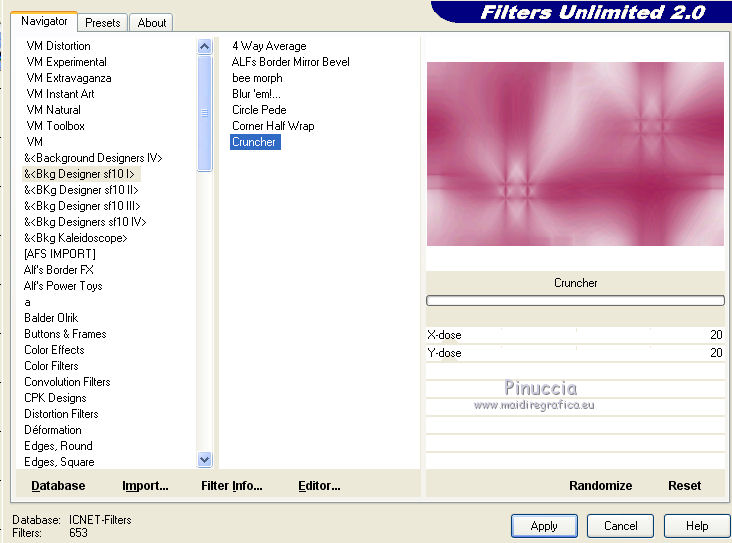Select Convolution Filters category
The image size is (732, 543).
(67, 381)
